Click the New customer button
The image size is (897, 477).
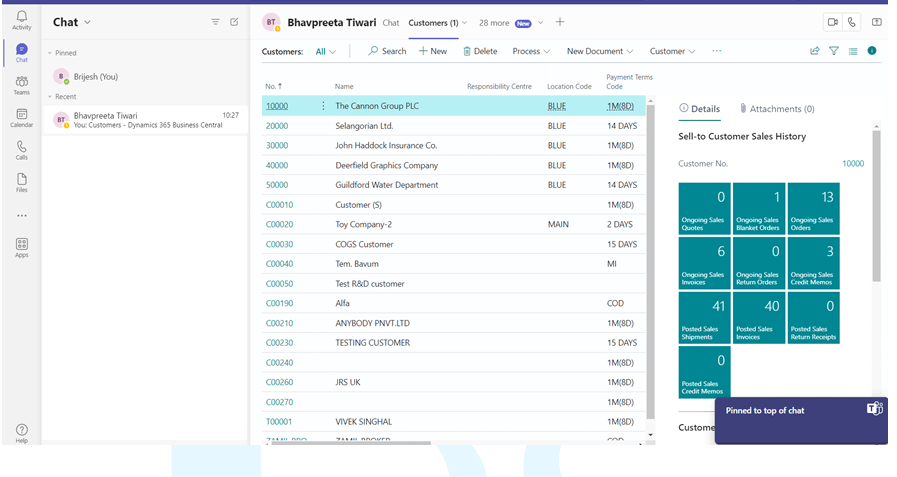click(433, 51)
